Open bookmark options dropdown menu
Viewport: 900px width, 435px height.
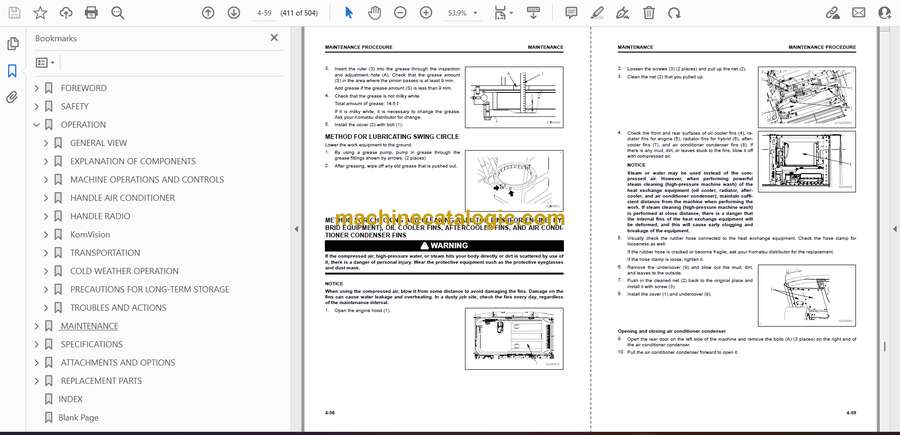pyautogui.click(x=45, y=63)
